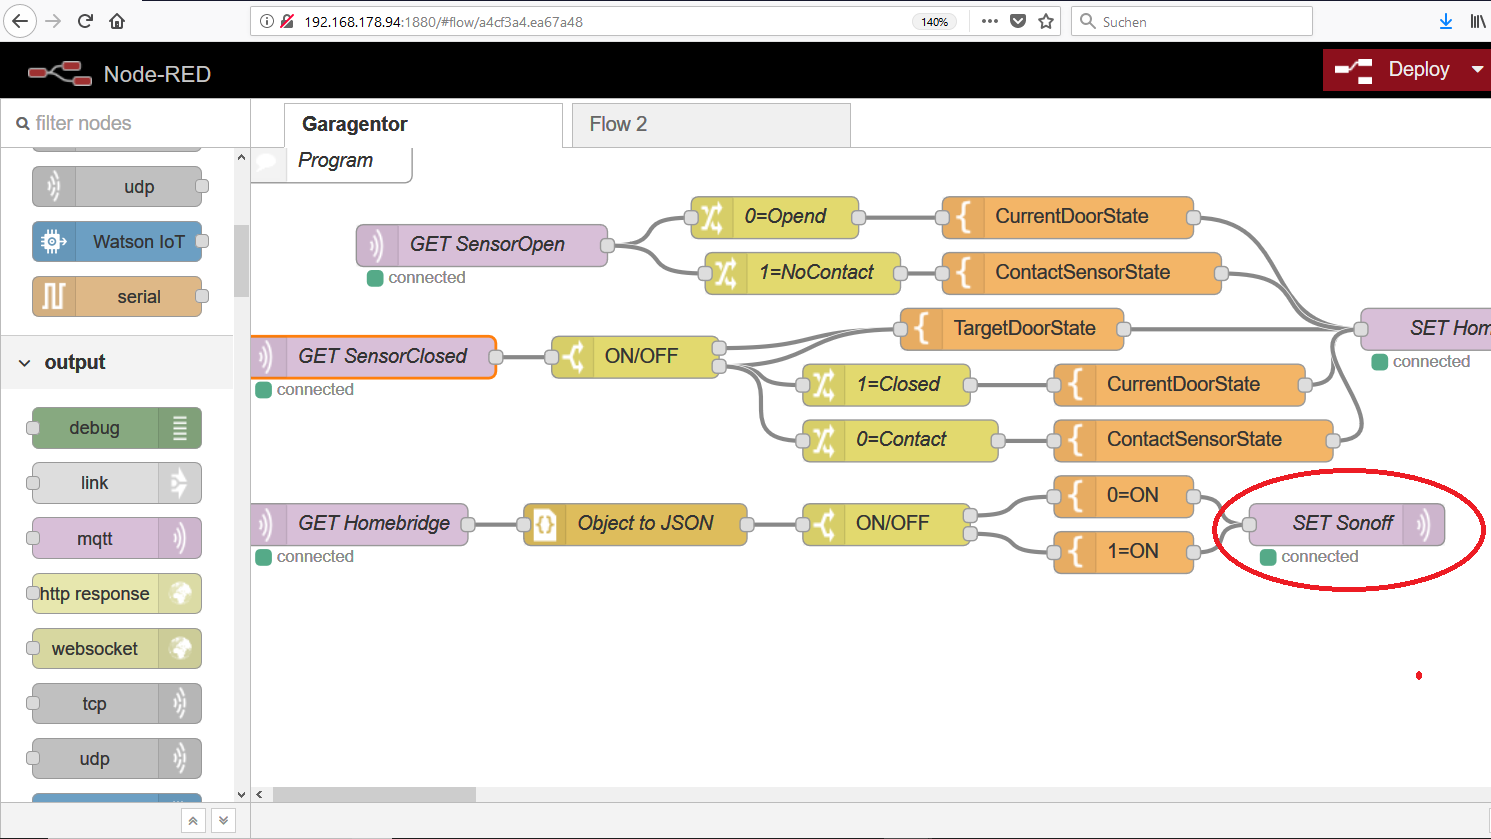Select the serial node in the palette
Viewport: 1491px width, 839px height.
[117, 297]
